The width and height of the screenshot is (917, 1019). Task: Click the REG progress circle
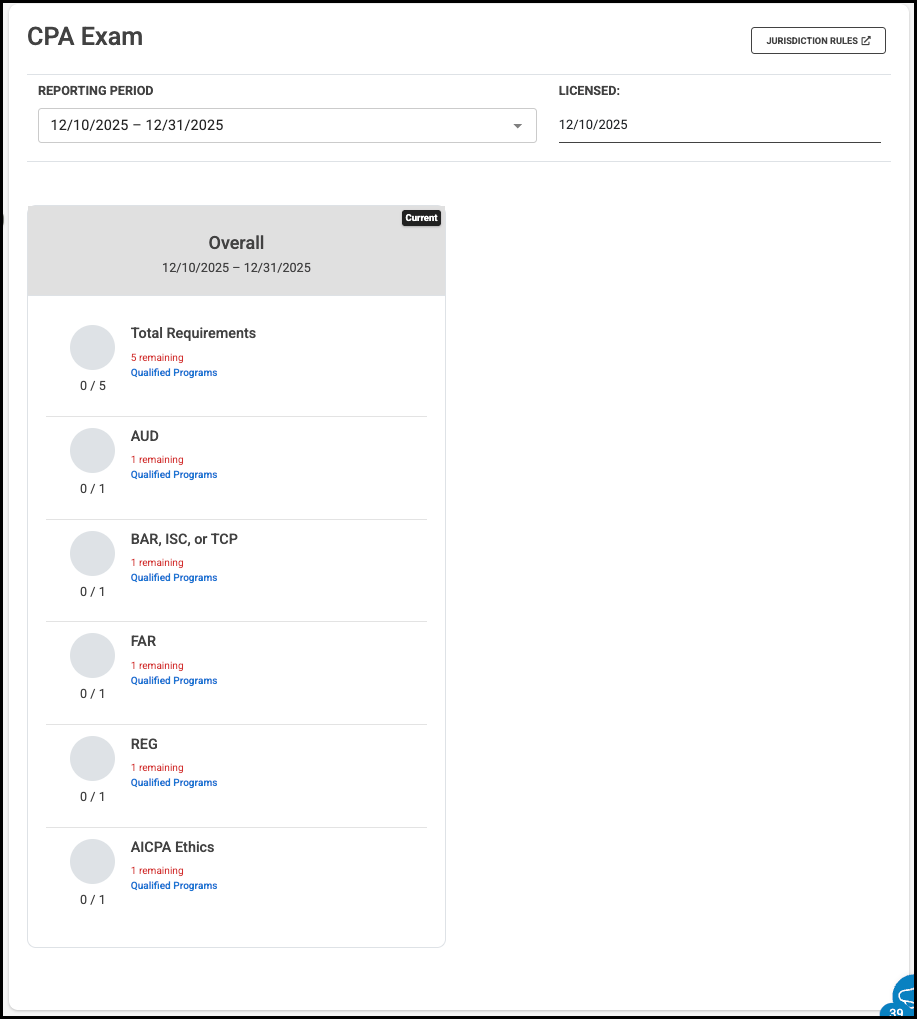click(92, 759)
